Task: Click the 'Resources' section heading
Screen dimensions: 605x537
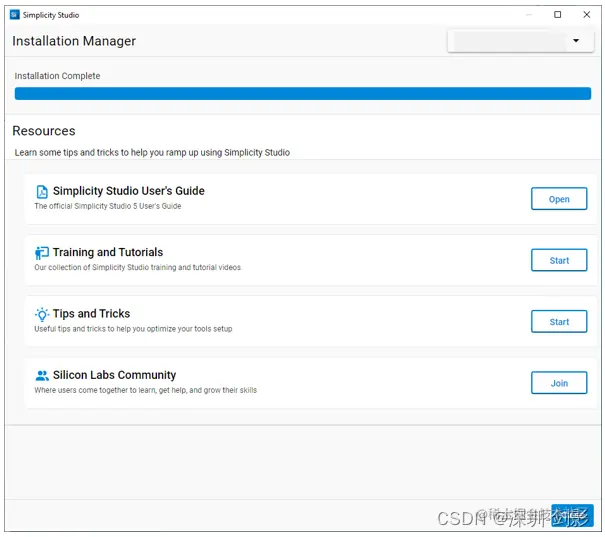Action: tap(44, 131)
